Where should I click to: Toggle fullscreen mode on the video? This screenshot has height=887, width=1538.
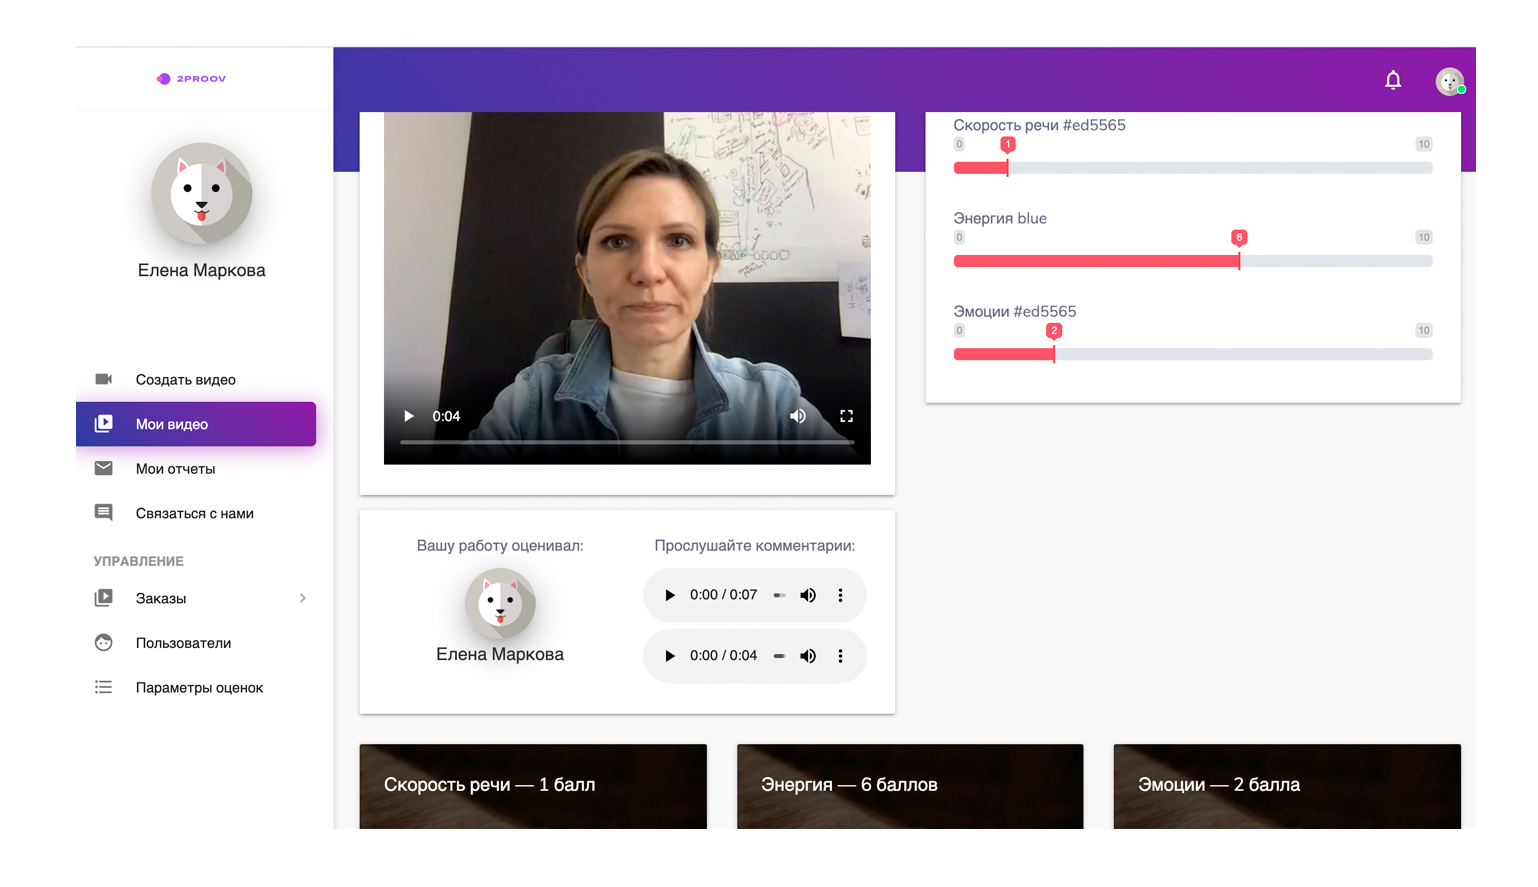[847, 415]
